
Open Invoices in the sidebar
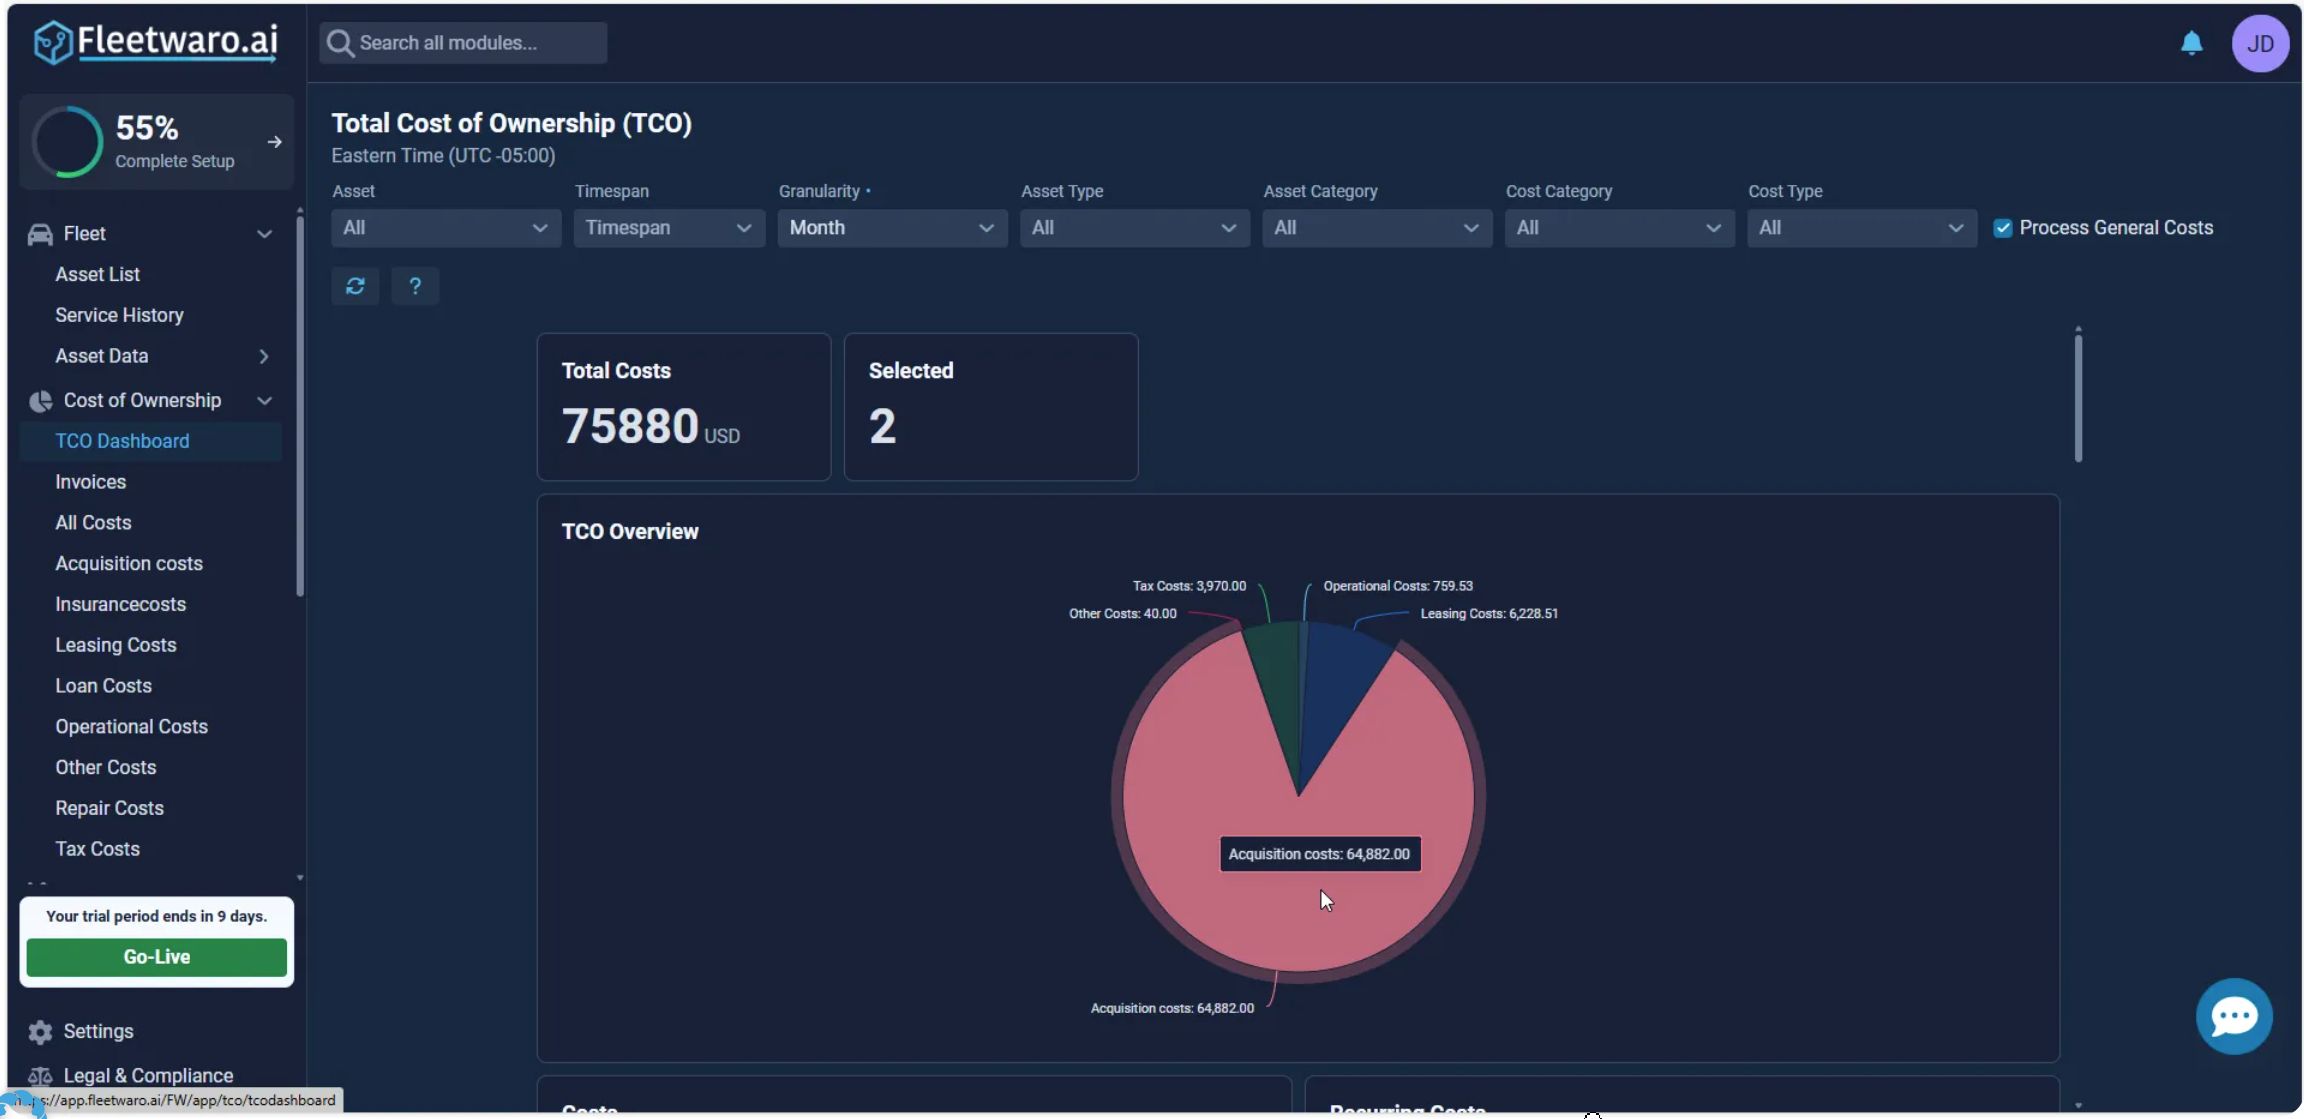click(x=90, y=482)
